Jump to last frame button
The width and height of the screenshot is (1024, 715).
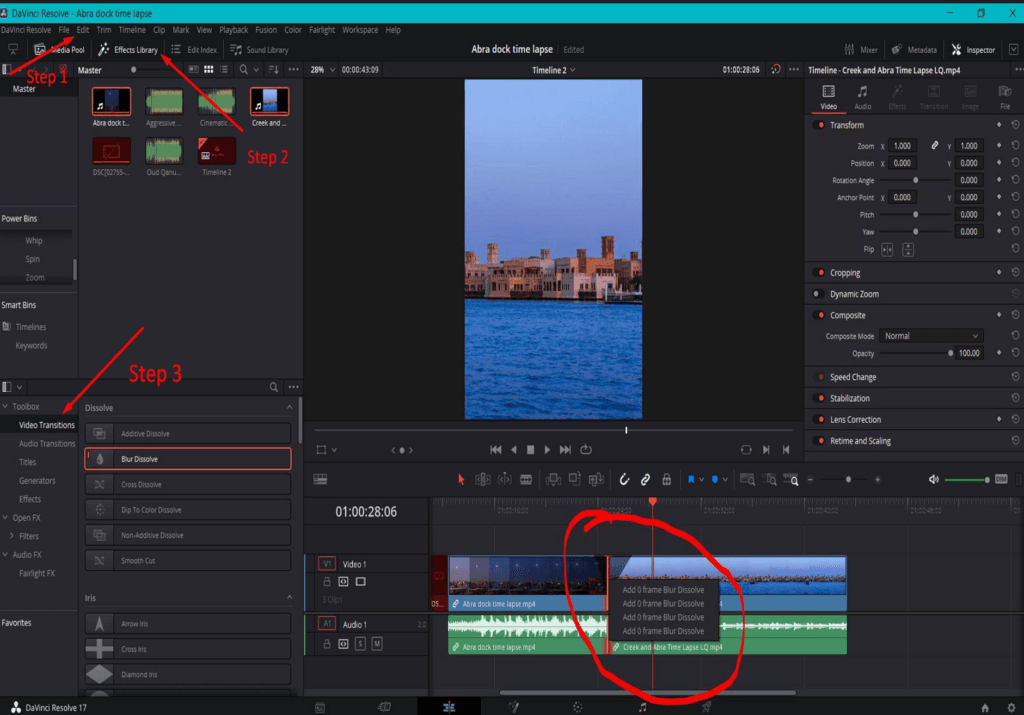tap(566, 450)
